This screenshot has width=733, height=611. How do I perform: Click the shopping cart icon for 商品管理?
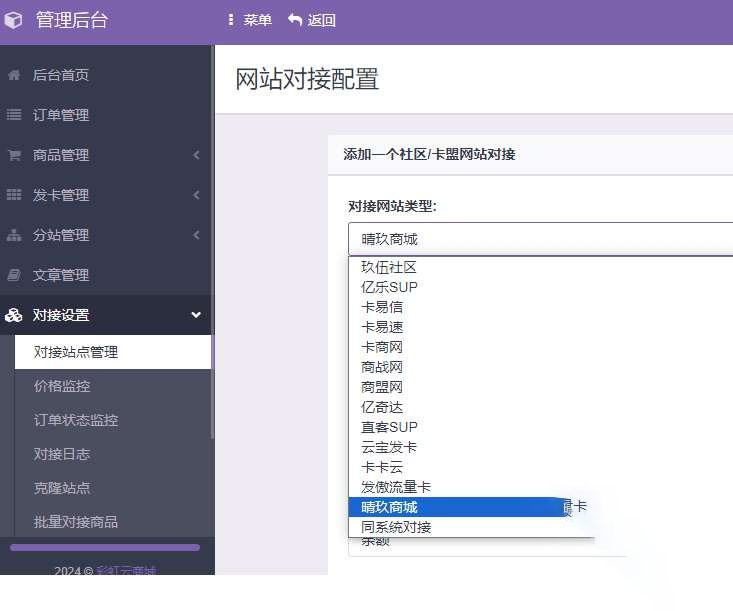14,155
